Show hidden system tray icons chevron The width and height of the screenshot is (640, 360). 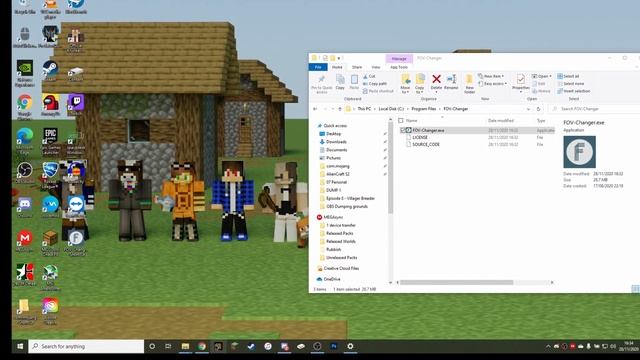[548, 347]
